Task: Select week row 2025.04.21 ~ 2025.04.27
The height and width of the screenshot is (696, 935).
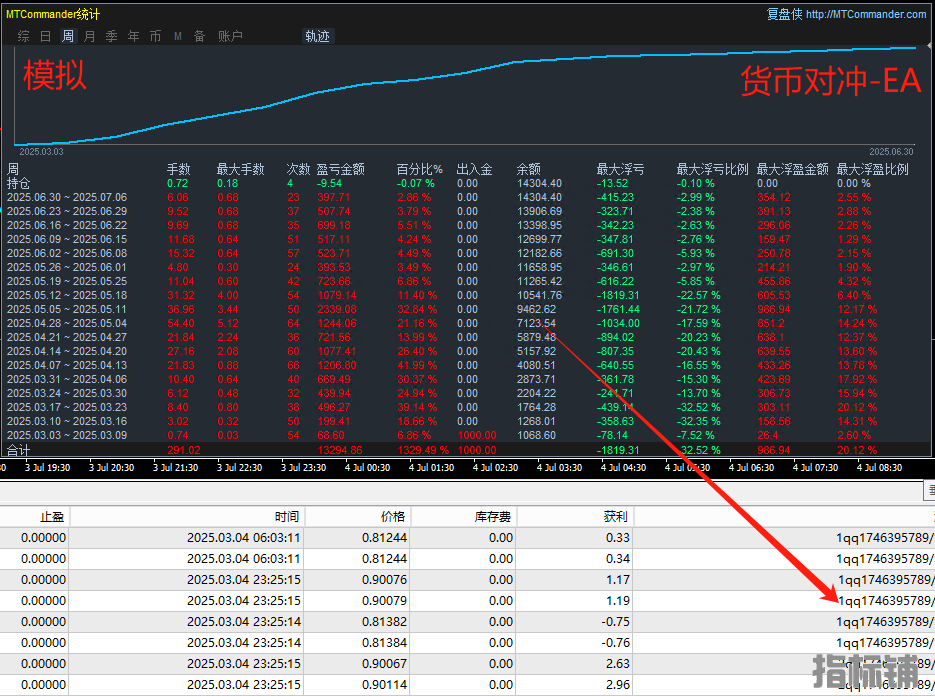Action: click(x=465, y=338)
